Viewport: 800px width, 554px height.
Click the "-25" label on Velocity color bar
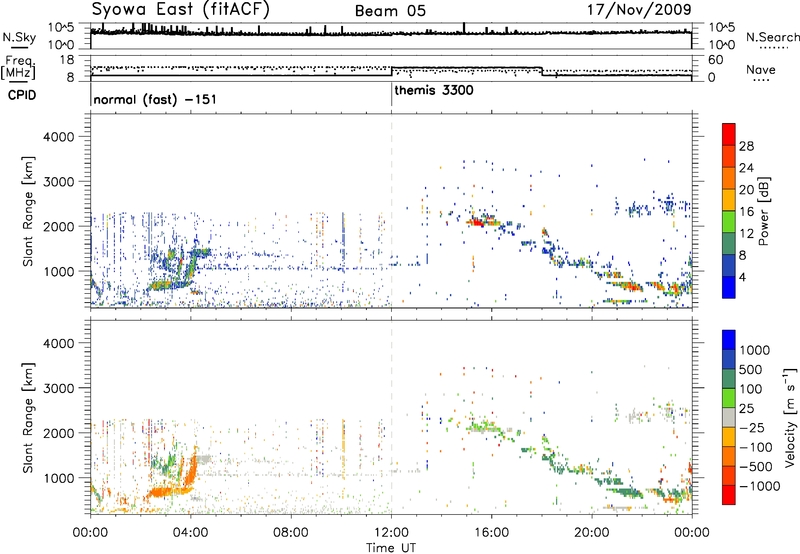point(754,428)
